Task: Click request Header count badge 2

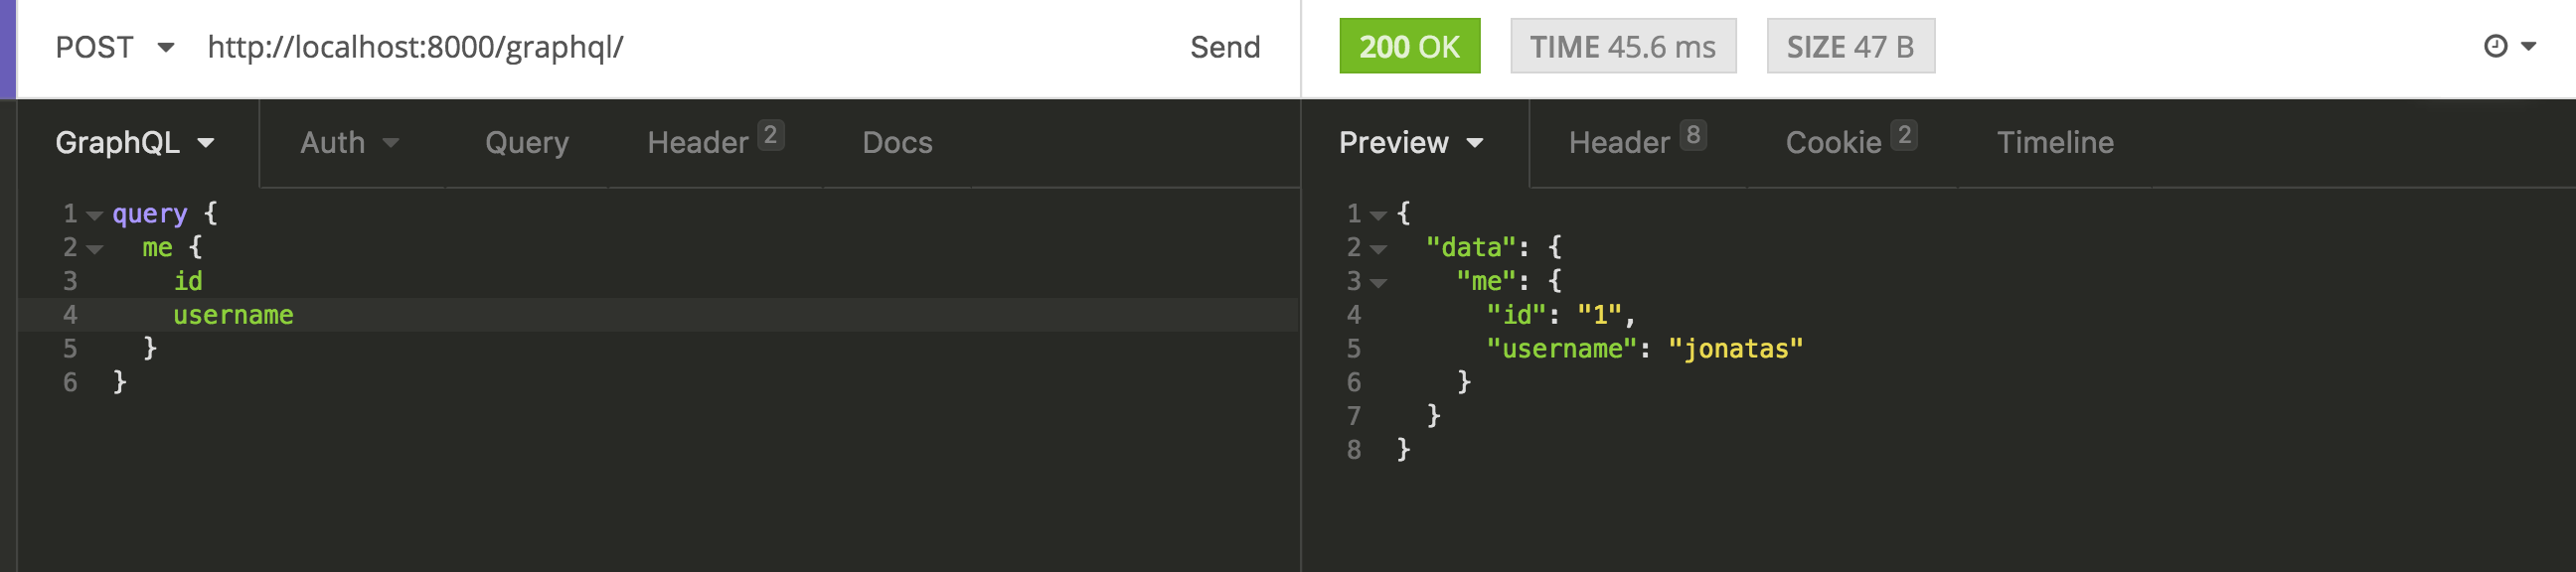Action: click(770, 135)
